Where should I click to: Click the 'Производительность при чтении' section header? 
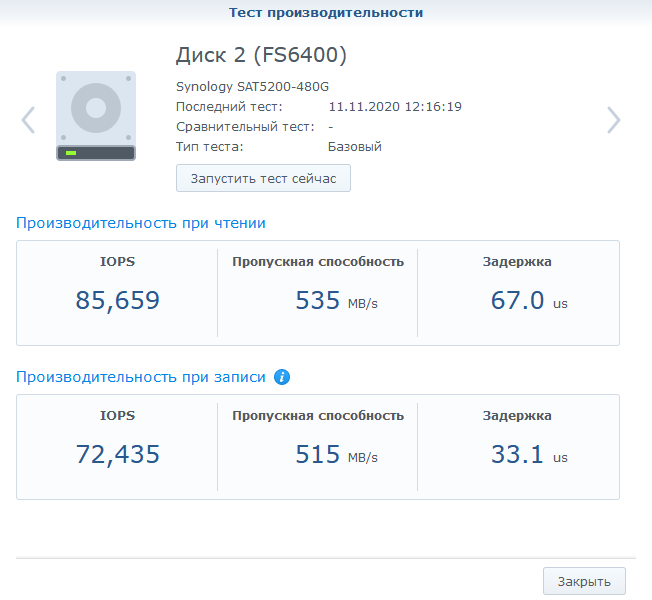coord(141,223)
